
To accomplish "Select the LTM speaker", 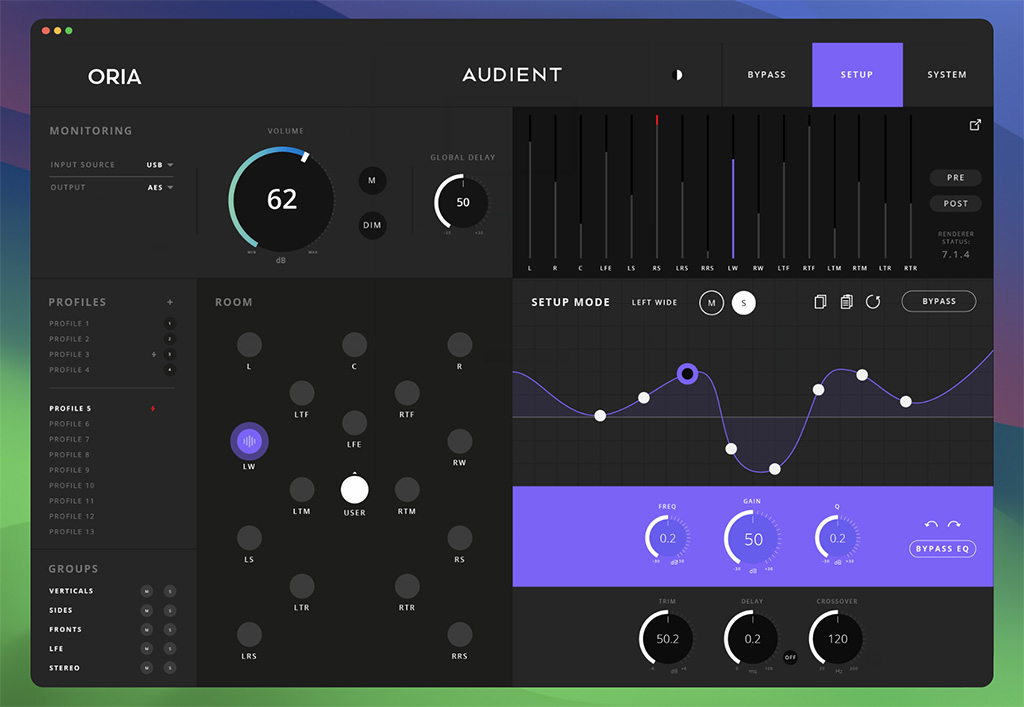I will [302, 490].
